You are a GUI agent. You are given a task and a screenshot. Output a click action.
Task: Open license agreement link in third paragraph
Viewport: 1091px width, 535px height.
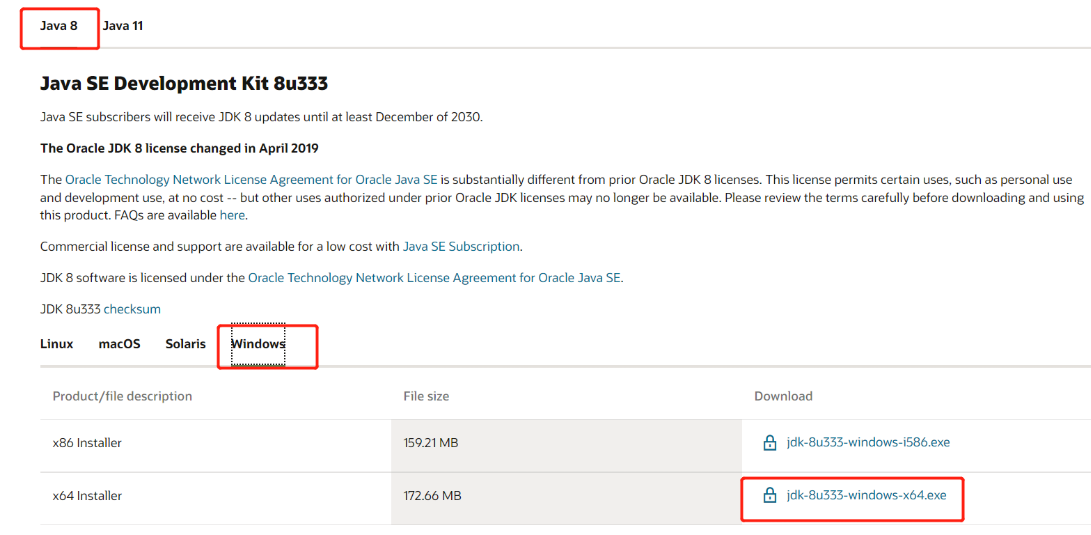251,179
